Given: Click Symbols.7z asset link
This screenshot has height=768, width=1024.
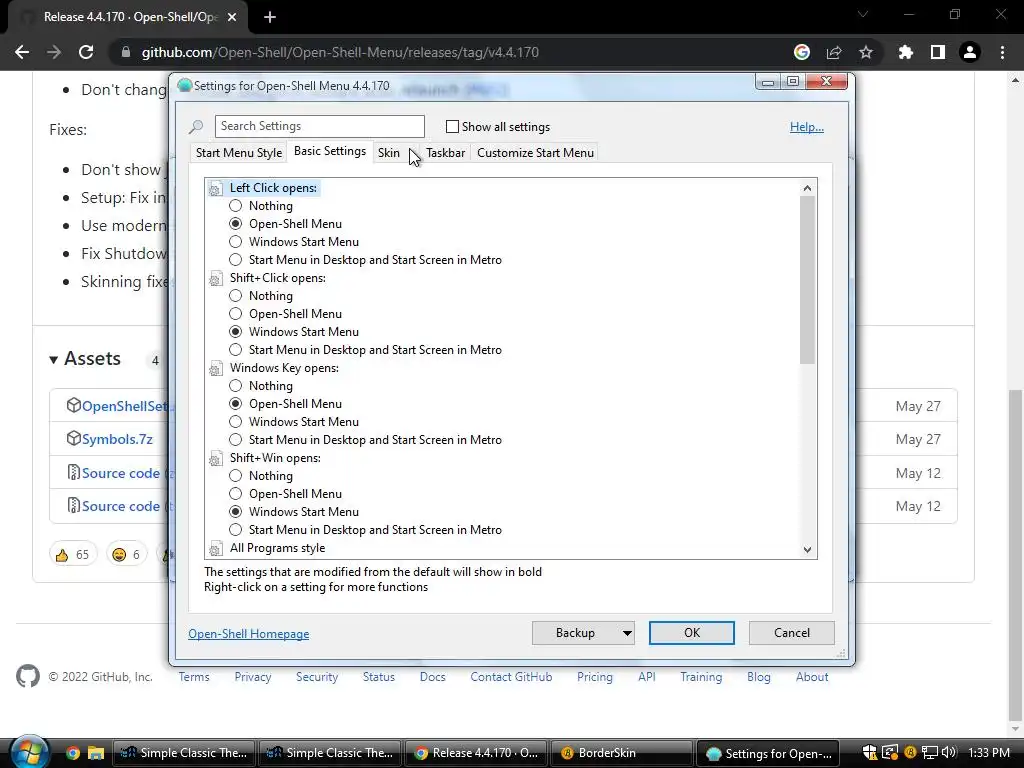Looking at the screenshot, I should (x=118, y=439).
